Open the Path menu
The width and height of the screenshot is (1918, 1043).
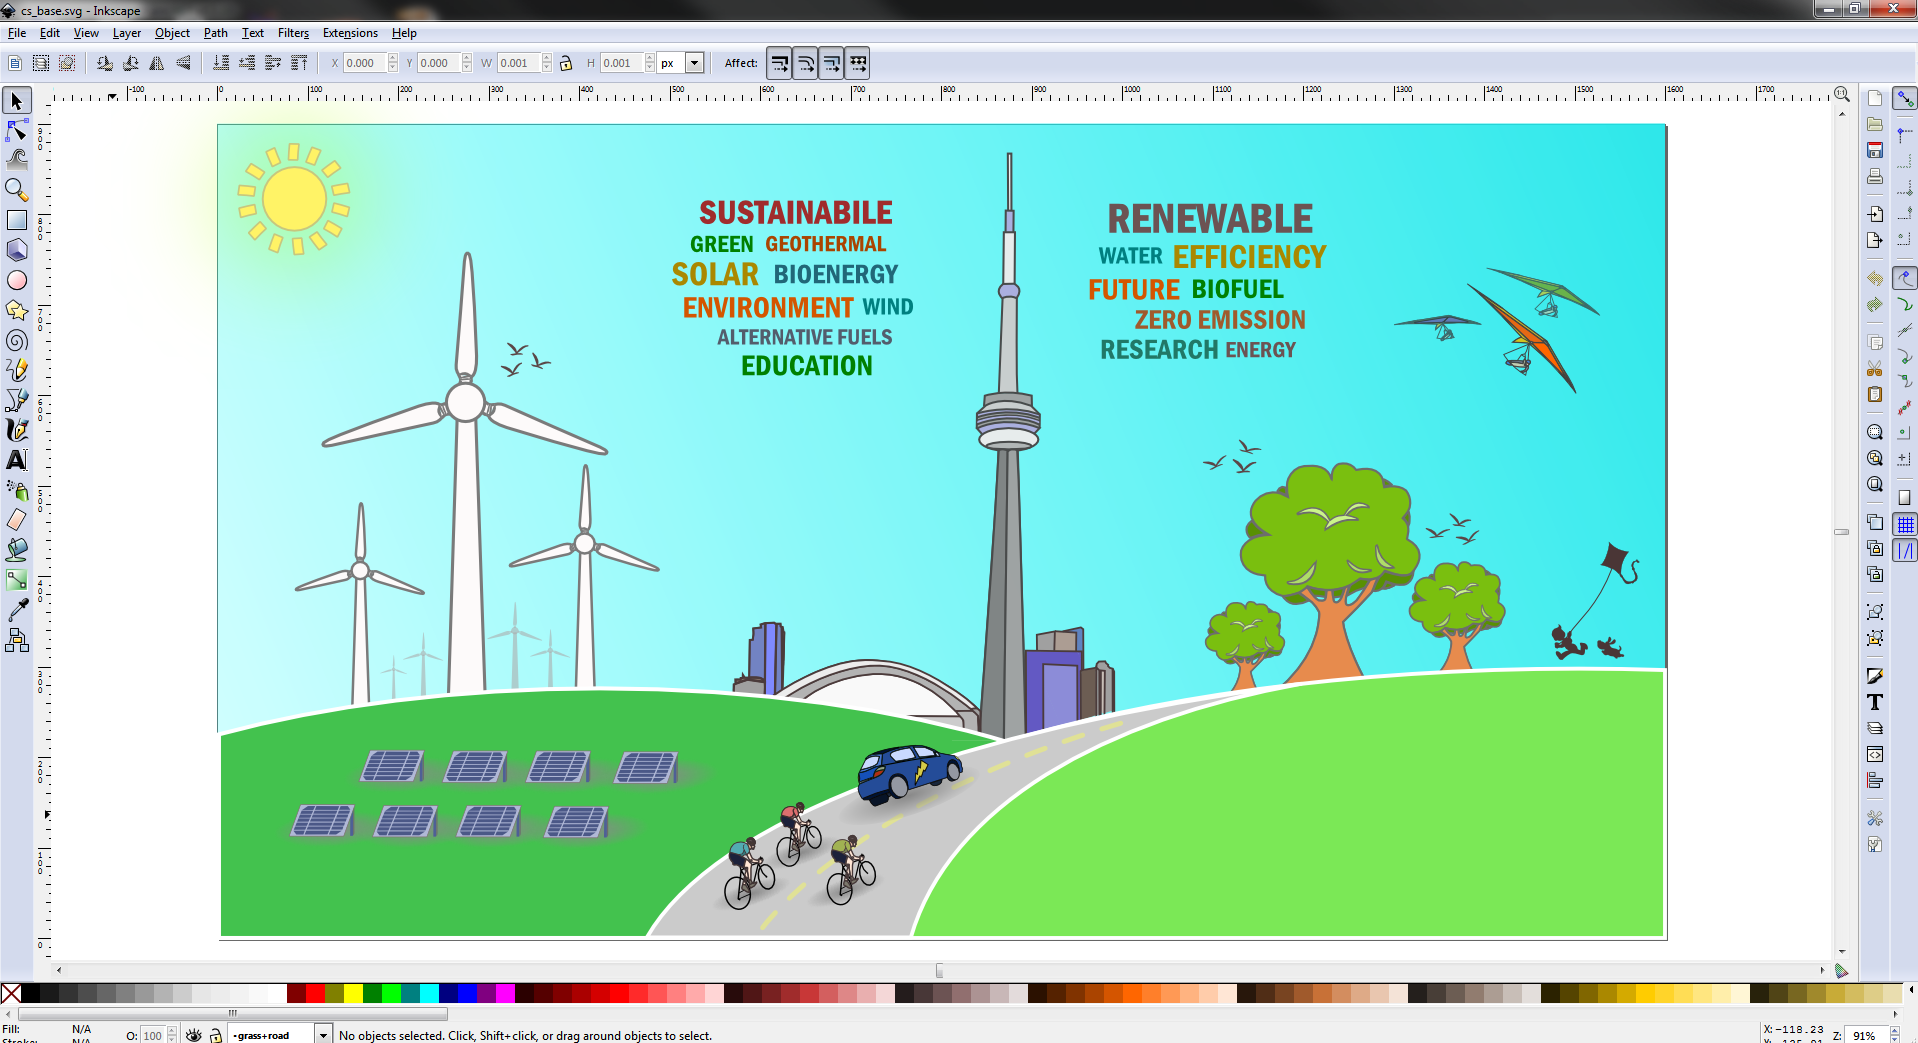pyautogui.click(x=215, y=33)
